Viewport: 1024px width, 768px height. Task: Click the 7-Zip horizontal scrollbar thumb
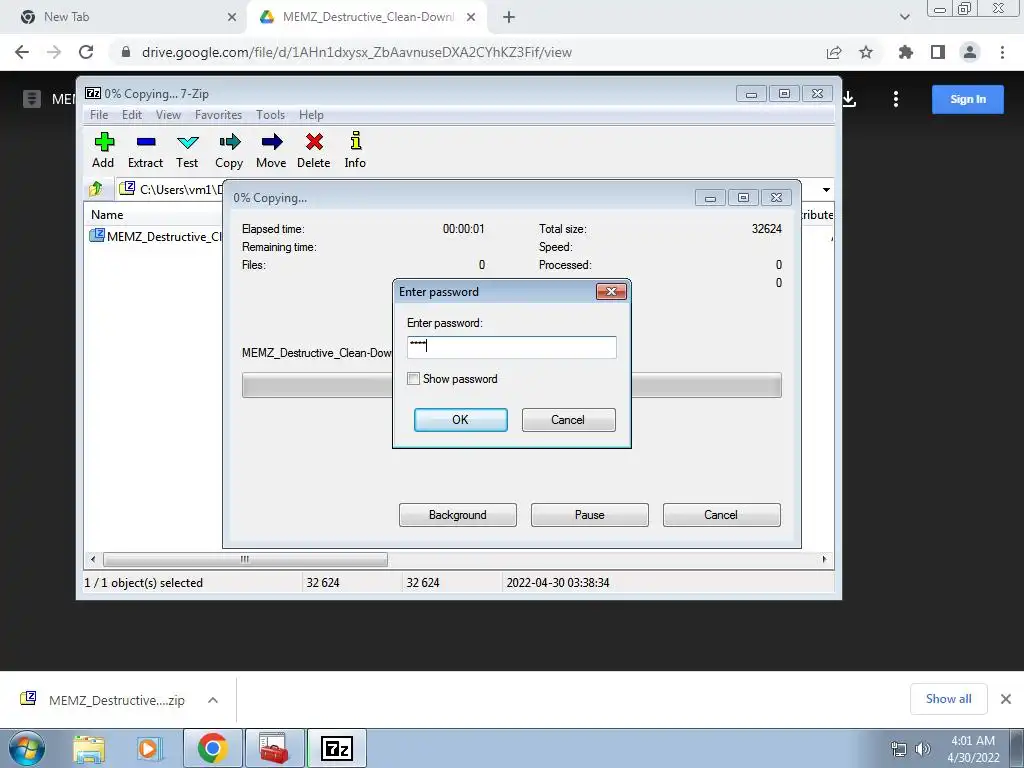point(245,560)
